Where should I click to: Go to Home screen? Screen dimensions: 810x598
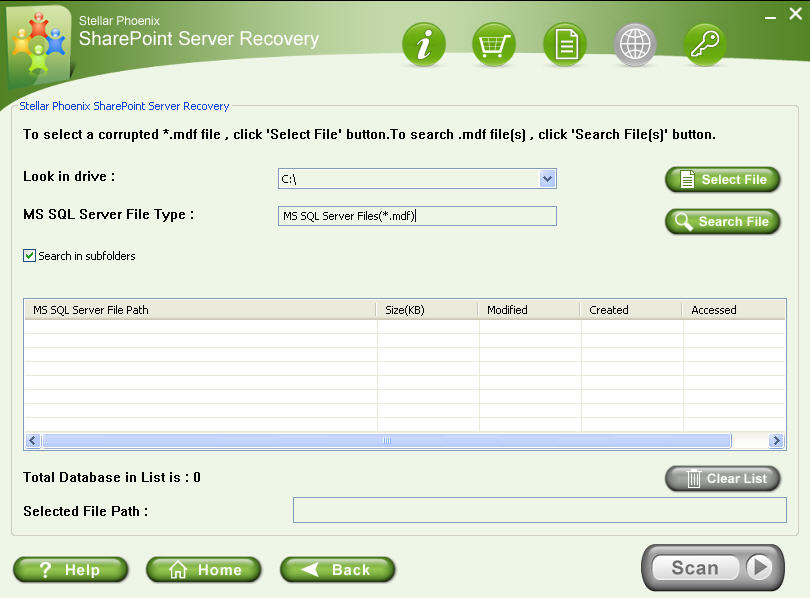[x=204, y=570]
